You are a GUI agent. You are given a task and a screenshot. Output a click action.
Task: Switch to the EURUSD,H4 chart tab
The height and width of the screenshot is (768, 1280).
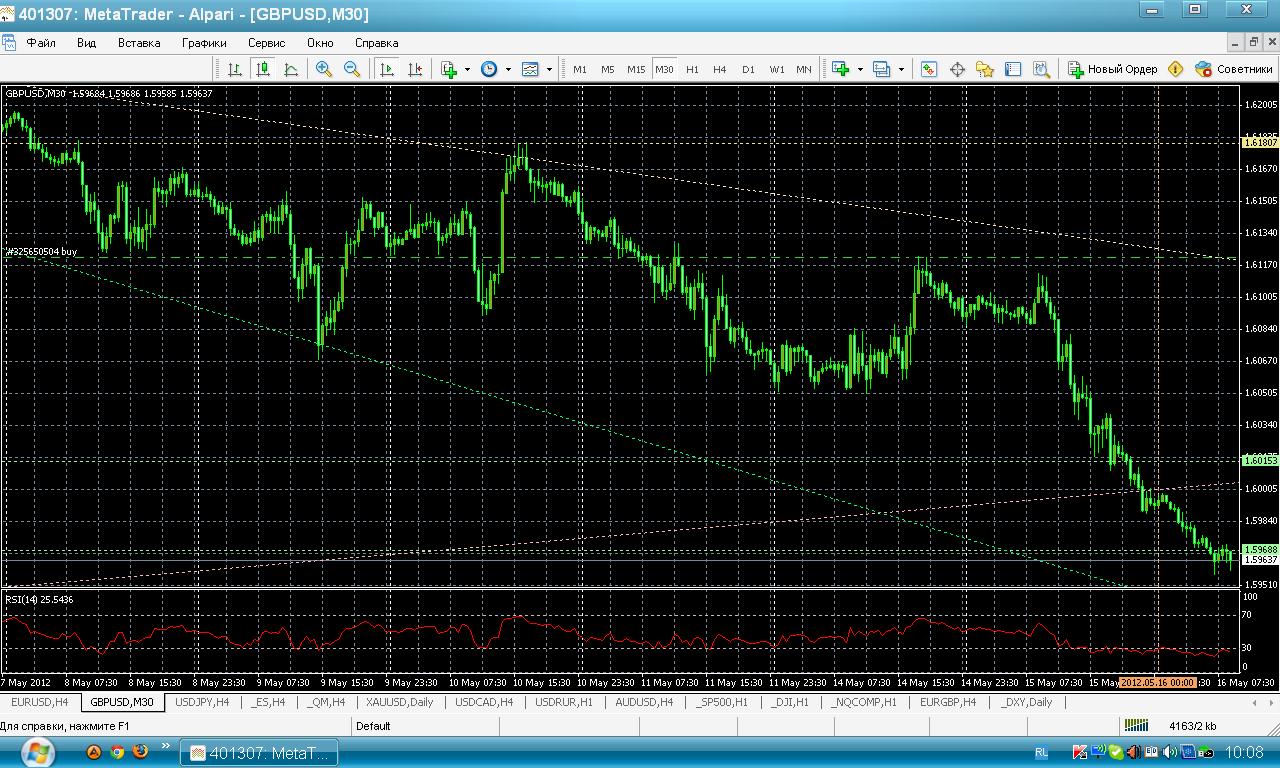40,702
